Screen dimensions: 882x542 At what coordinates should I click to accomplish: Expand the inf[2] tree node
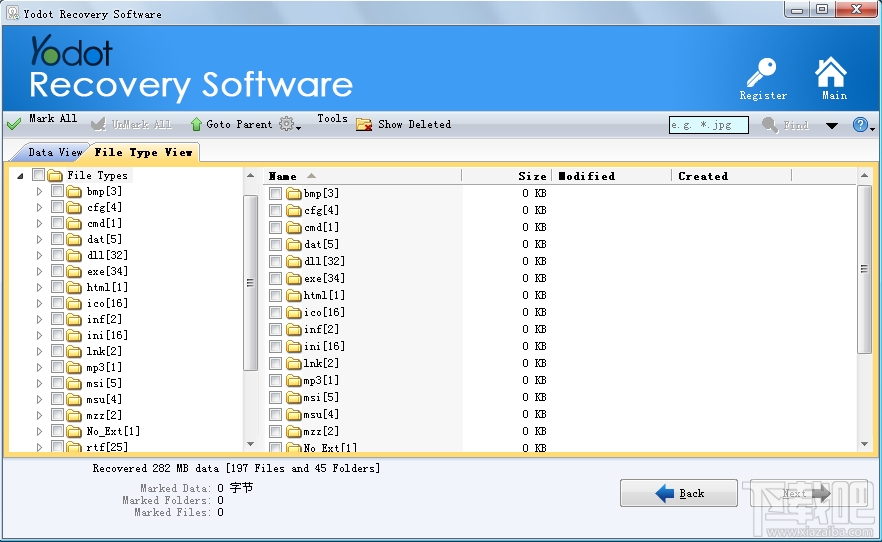click(39, 319)
